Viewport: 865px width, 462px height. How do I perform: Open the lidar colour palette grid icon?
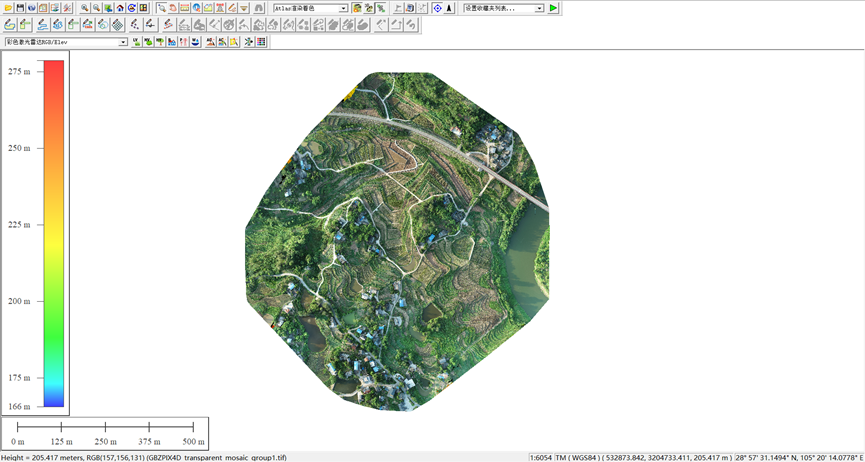(261, 42)
